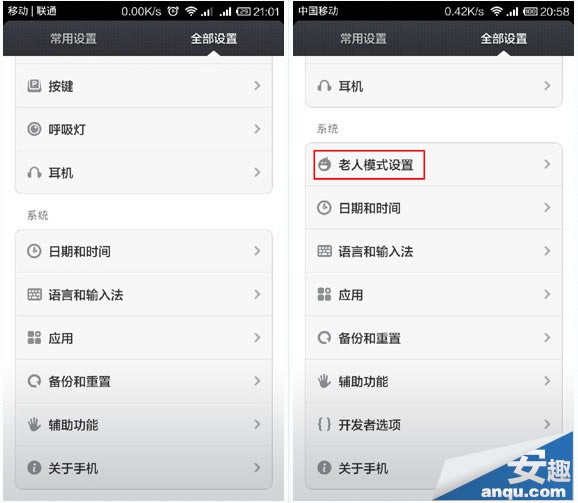Tap the 开发者选项 braces icon
Screen dimensions: 578x503
(324, 425)
